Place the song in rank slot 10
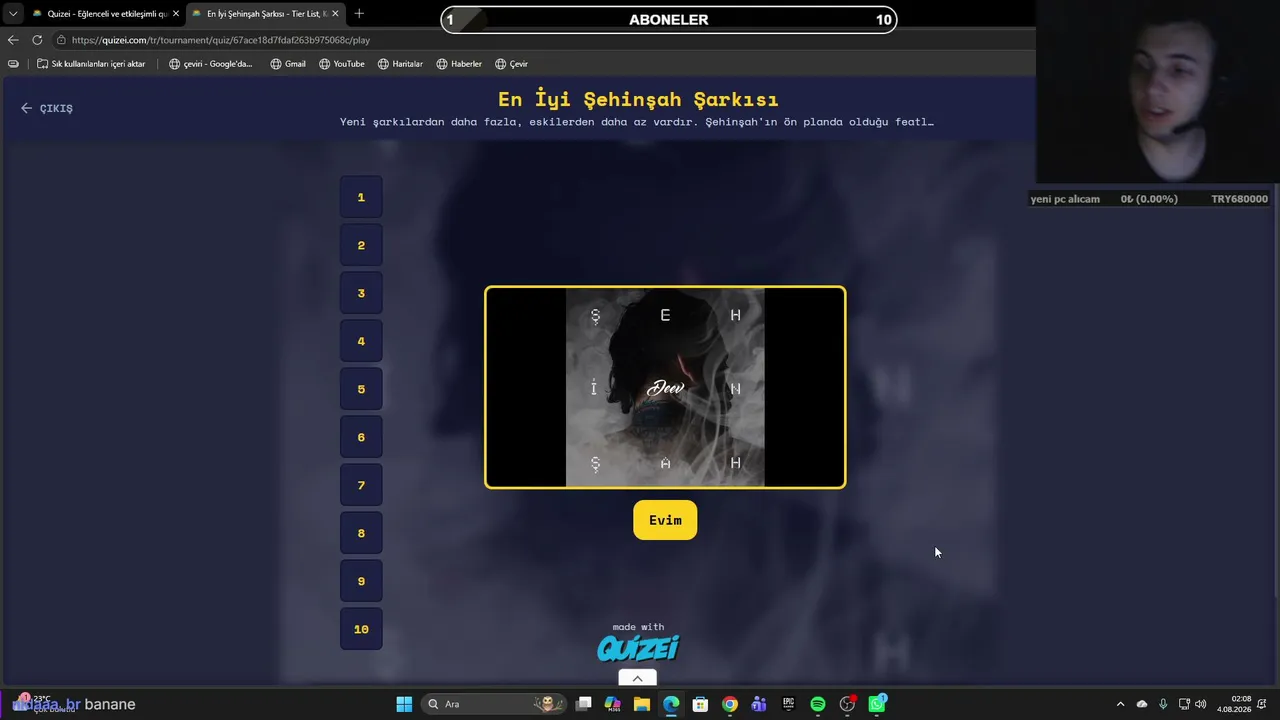Image resolution: width=1280 pixels, height=720 pixels. 361,629
